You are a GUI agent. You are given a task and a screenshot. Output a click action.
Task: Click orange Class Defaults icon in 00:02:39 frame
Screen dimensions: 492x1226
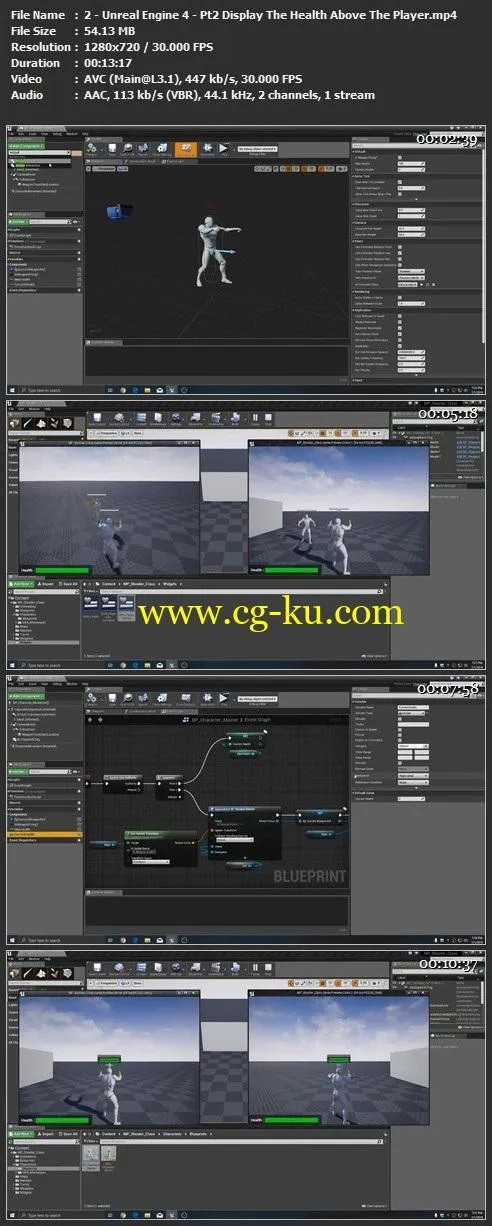pyautogui.click(x=187, y=148)
